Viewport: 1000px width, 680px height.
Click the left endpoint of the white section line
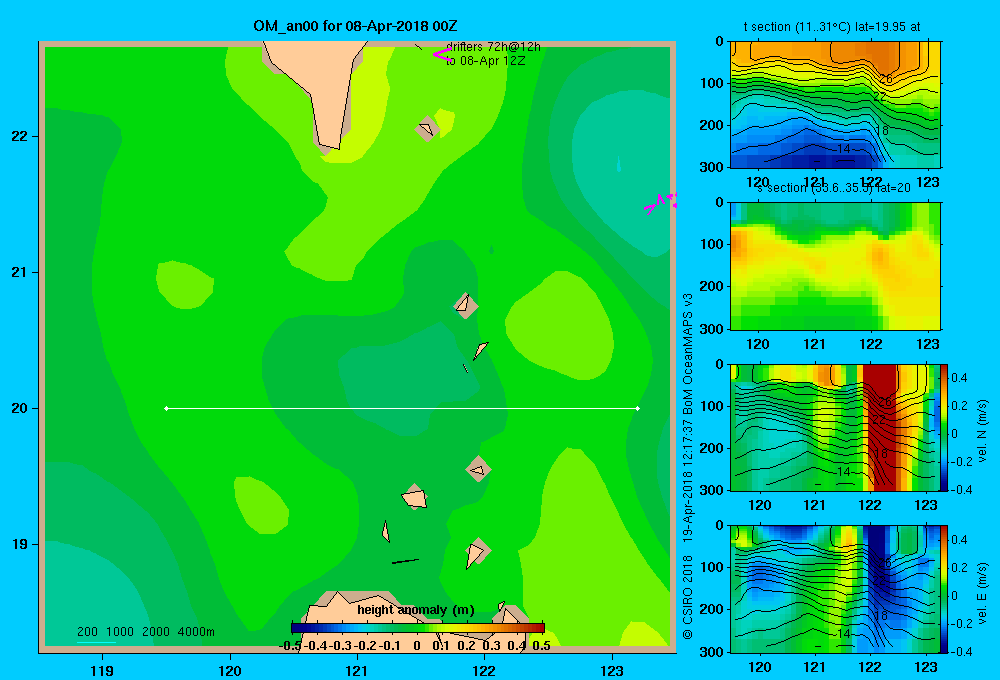coord(166,408)
